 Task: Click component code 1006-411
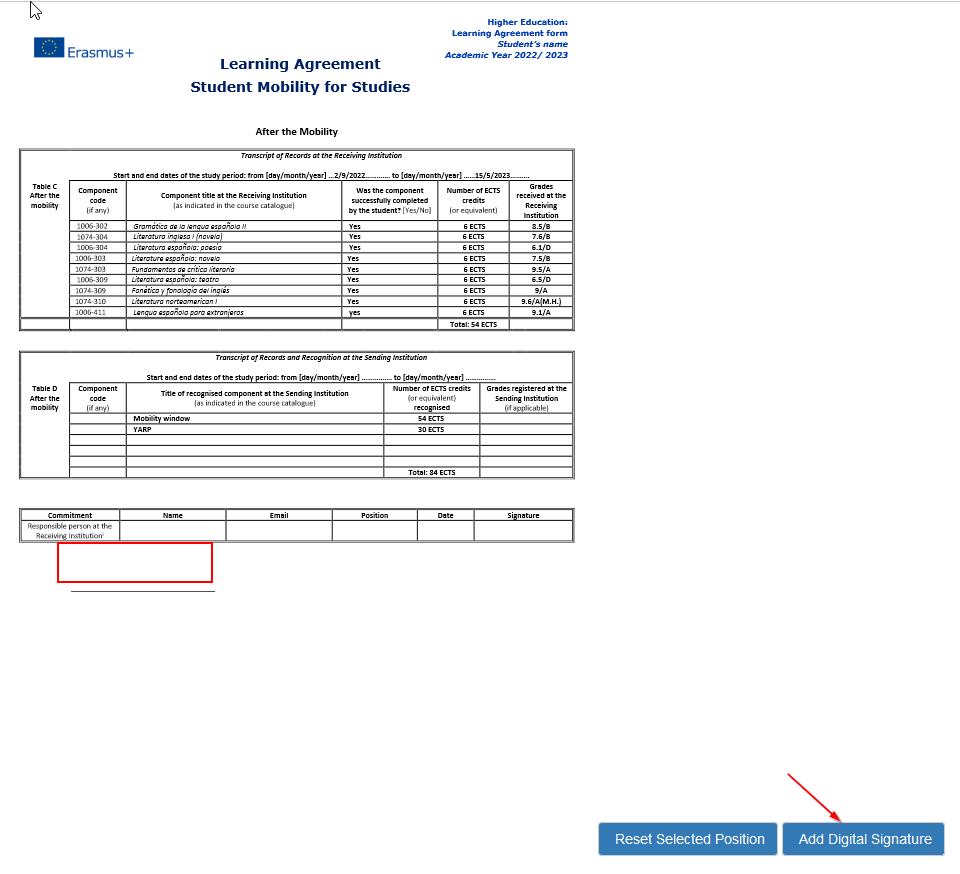pyautogui.click(x=91, y=313)
